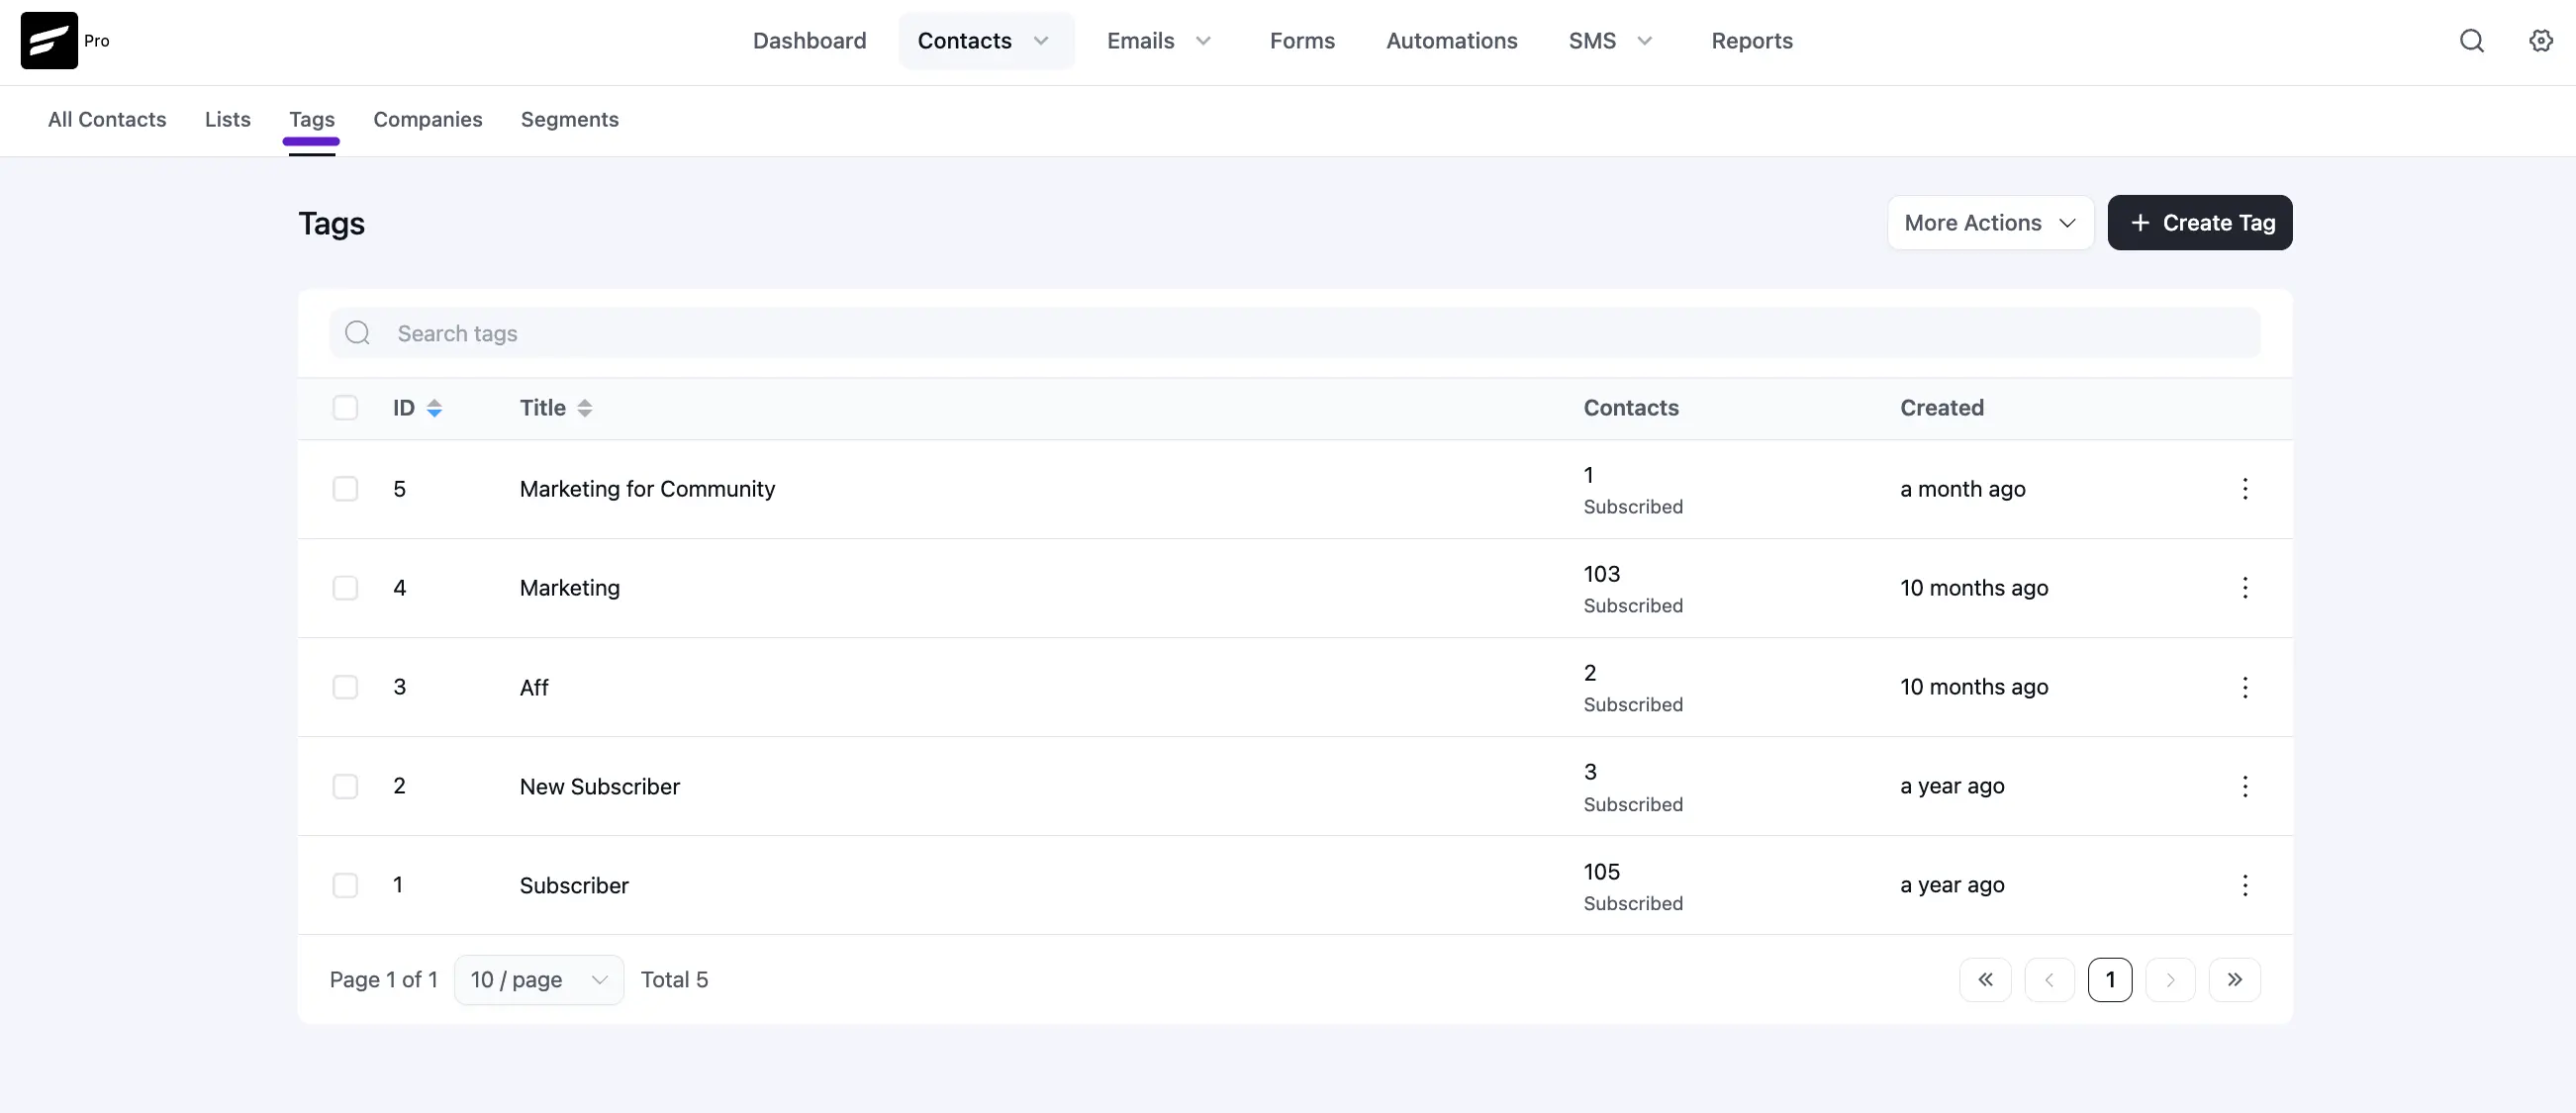Open Automations in top navigation
Viewport: 2576px width, 1113px height.
point(1451,41)
